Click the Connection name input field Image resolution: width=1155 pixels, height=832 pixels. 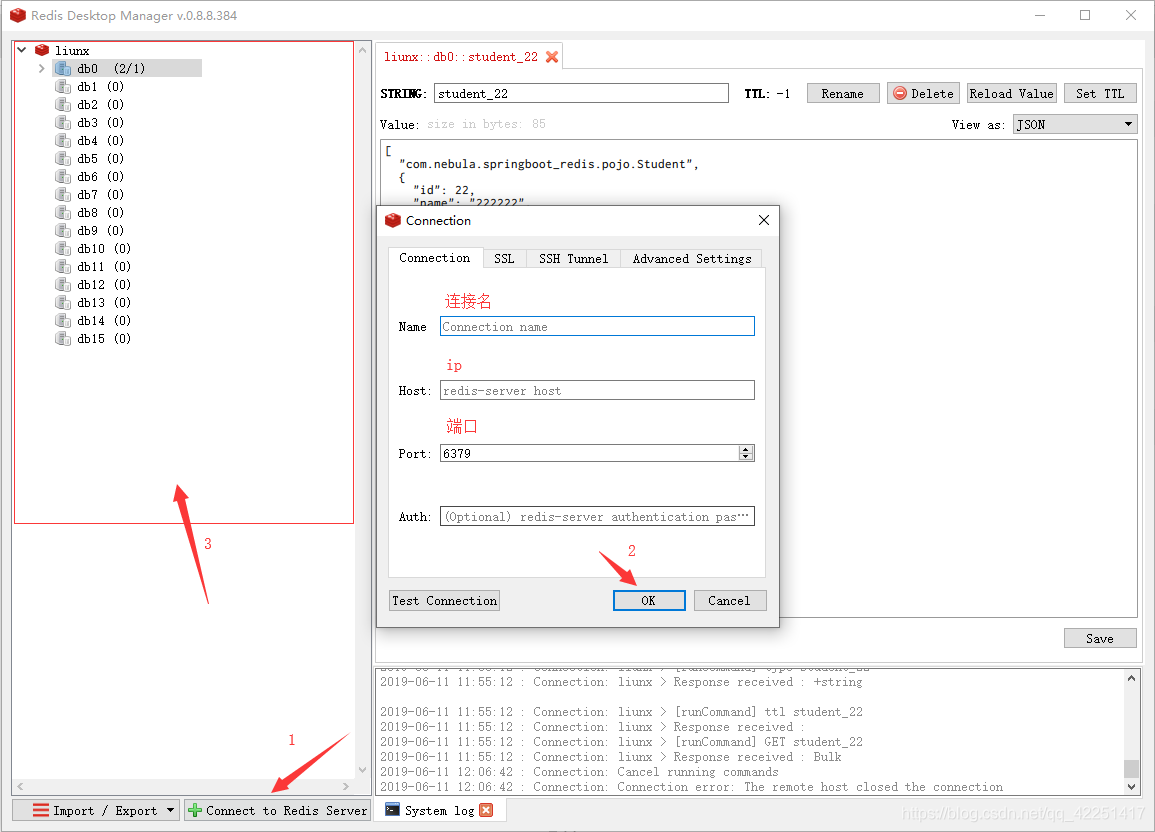click(597, 326)
